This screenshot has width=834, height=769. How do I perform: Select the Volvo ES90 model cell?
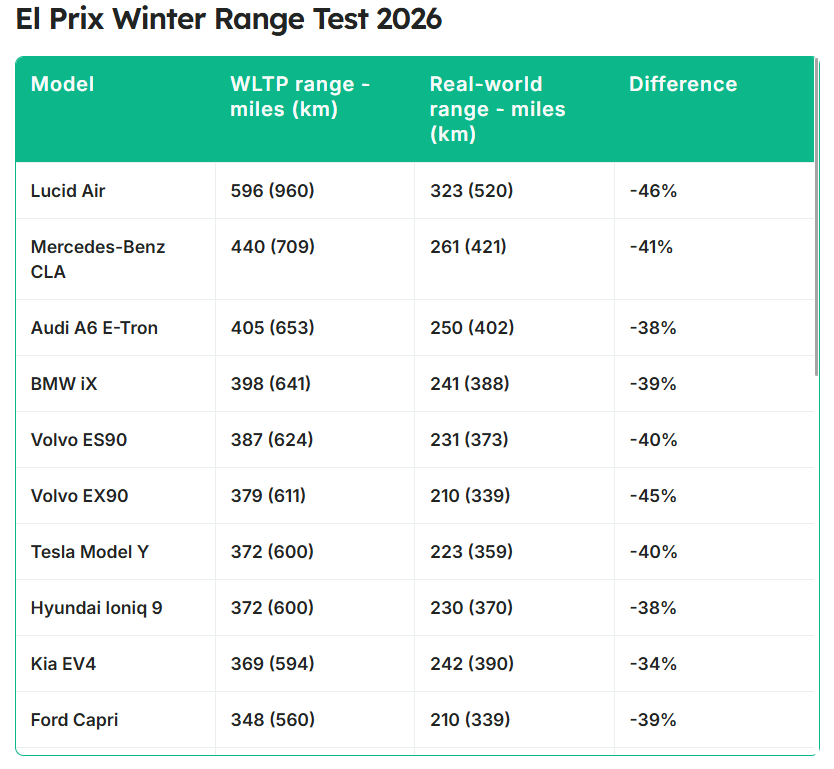click(x=79, y=440)
